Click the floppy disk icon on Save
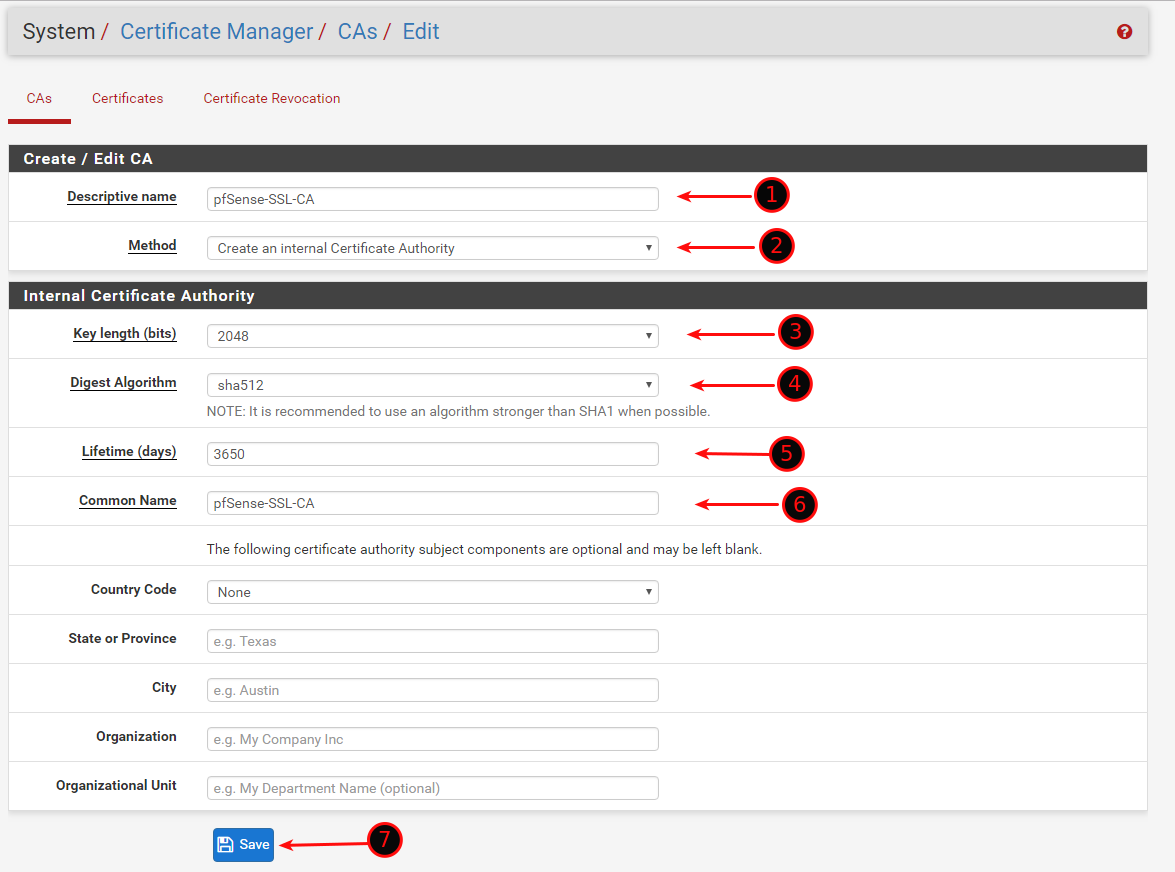Screen dimensions: 1175x872 (225, 844)
